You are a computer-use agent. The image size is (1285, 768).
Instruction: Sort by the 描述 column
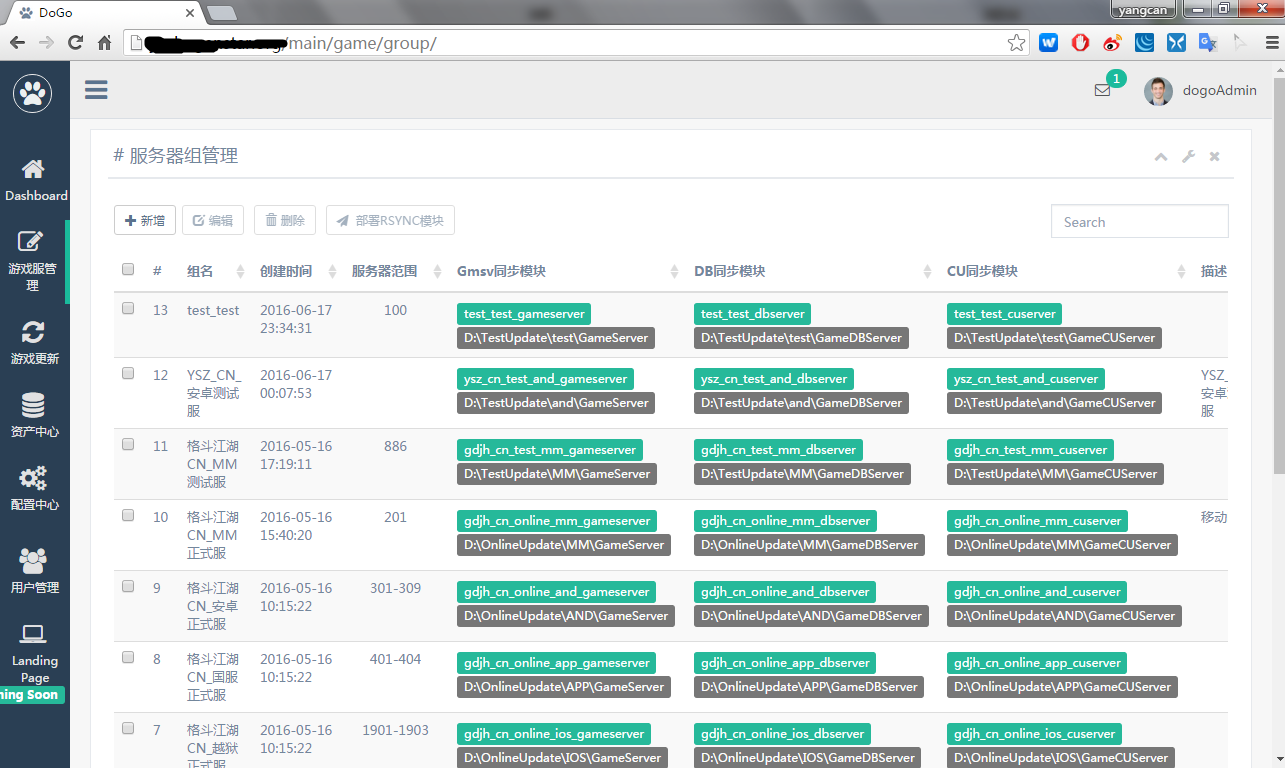pyautogui.click(x=1214, y=272)
